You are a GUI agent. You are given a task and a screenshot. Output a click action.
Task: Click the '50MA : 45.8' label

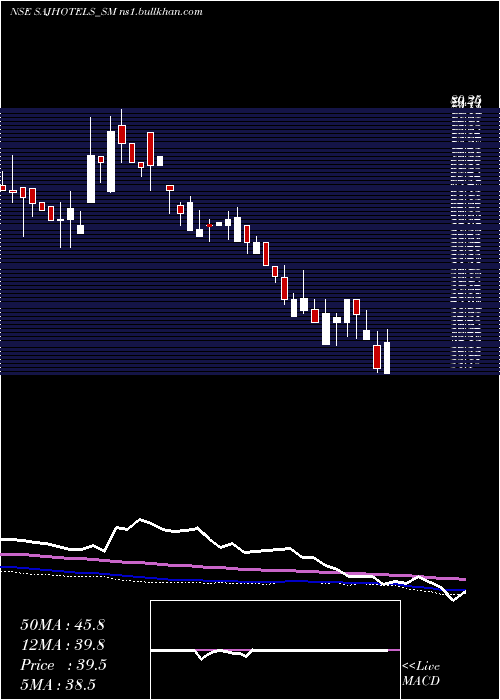tap(62, 625)
